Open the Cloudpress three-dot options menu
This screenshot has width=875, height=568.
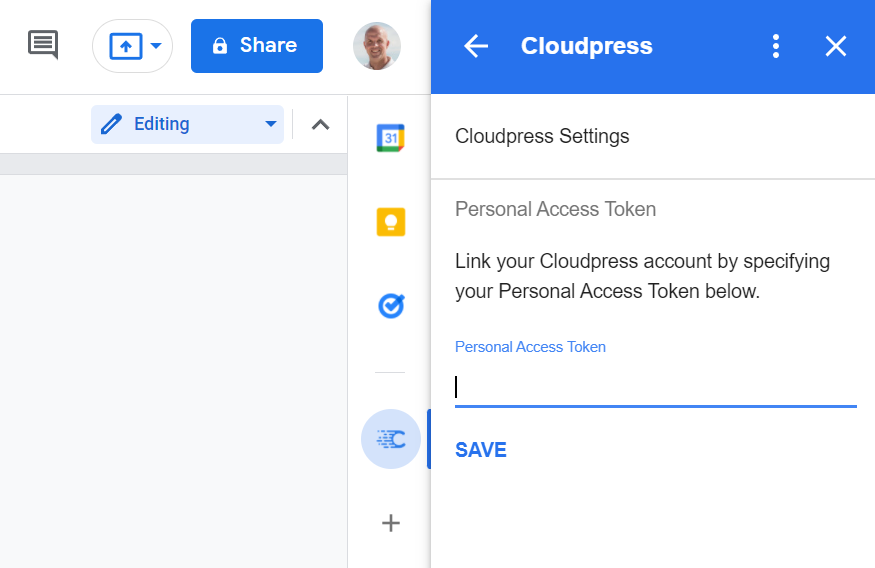776,46
